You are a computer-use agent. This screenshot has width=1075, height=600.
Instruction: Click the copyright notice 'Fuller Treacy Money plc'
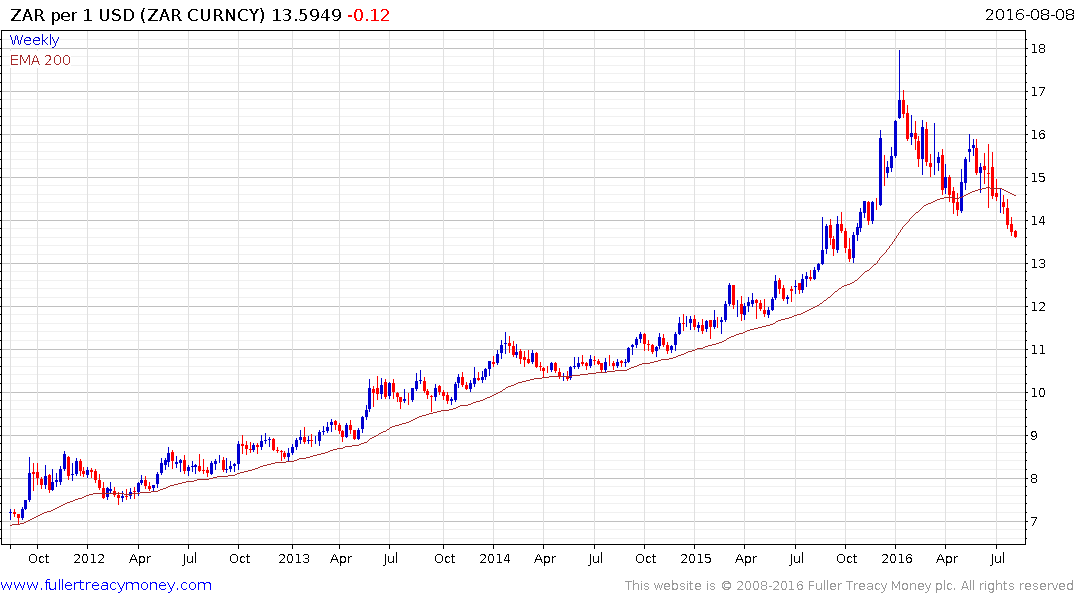click(882, 586)
